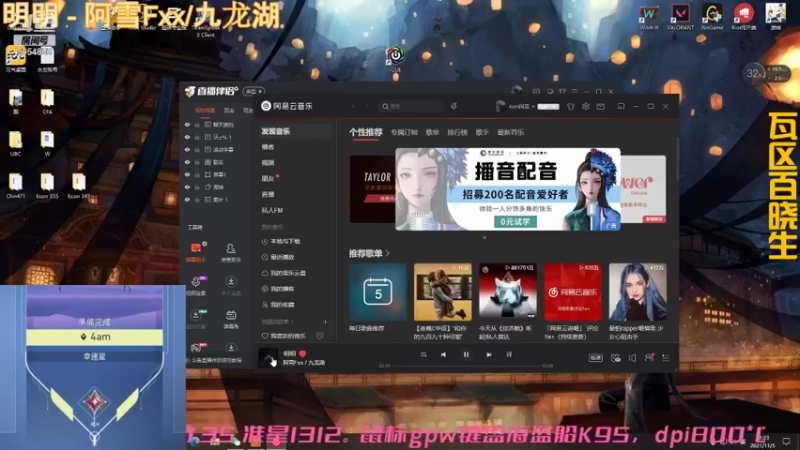Unlike the song 明明 via red heart
Screen dimensions: 800x450
pos(303,353)
